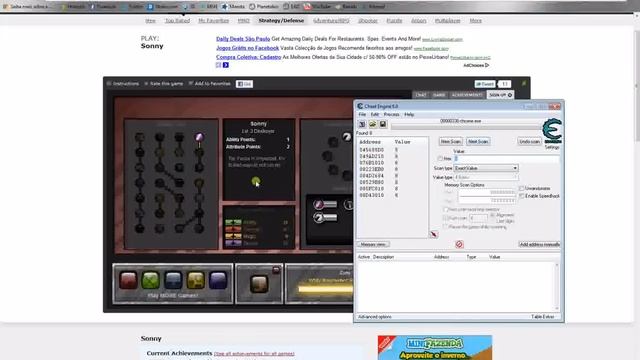Toggle the Enable Speedhack checkbox
The width and height of the screenshot is (640, 360).
pos(522,196)
